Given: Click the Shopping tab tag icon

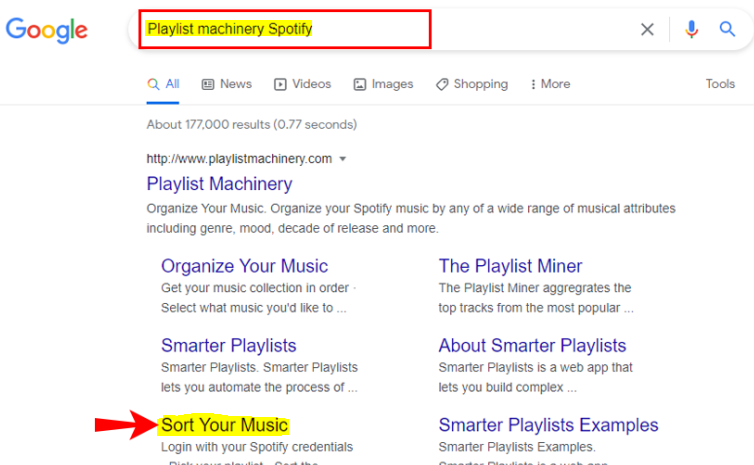Looking at the screenshot, I should pyautogui.click(x=442, y=85).
